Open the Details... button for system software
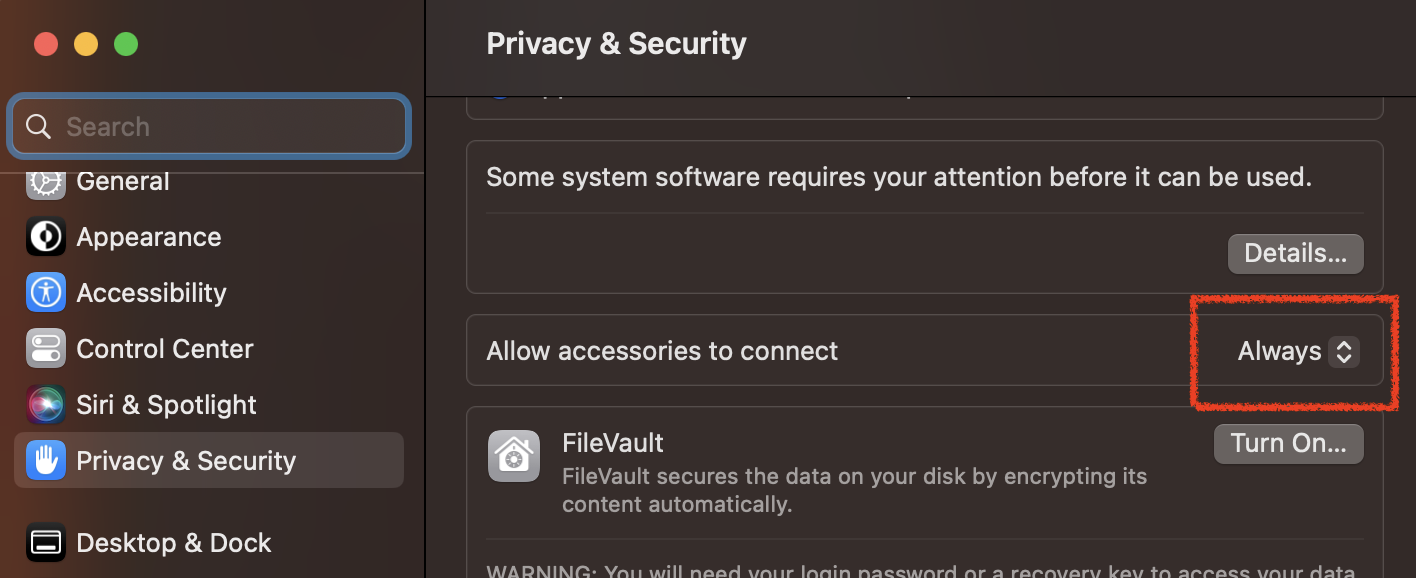Image resolution: width=1416 pixels, height=578 pixels. tap(1295, 254)
